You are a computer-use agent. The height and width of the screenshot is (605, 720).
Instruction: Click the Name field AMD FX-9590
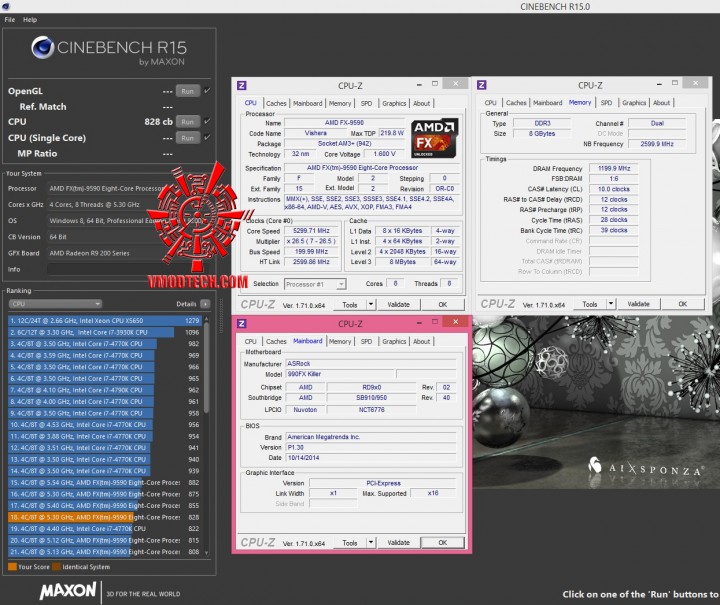point(344,123)
